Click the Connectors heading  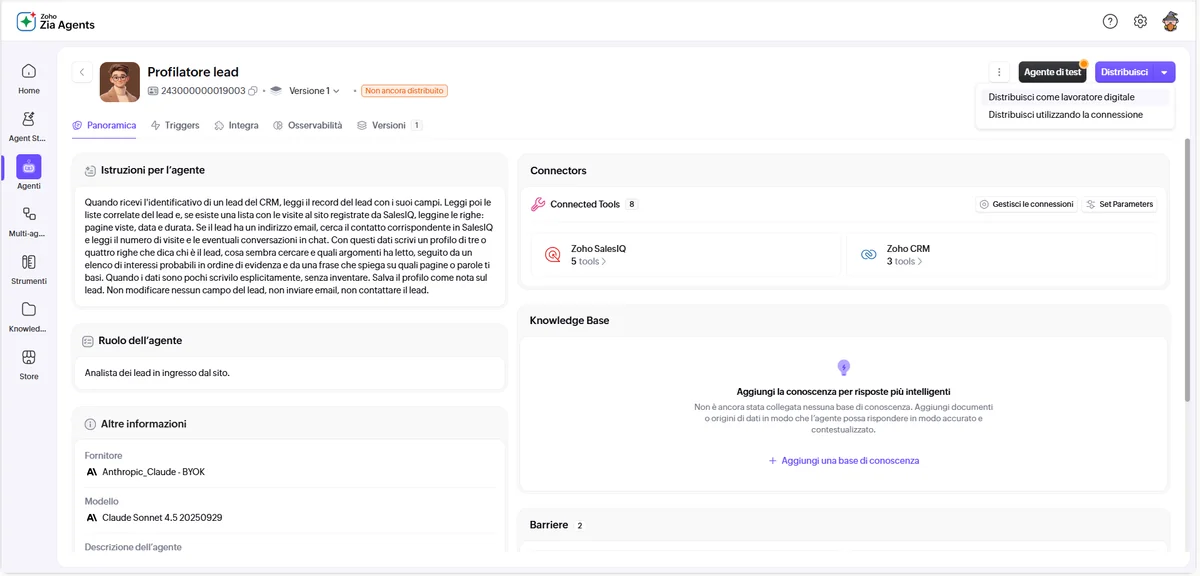(558, 171)
